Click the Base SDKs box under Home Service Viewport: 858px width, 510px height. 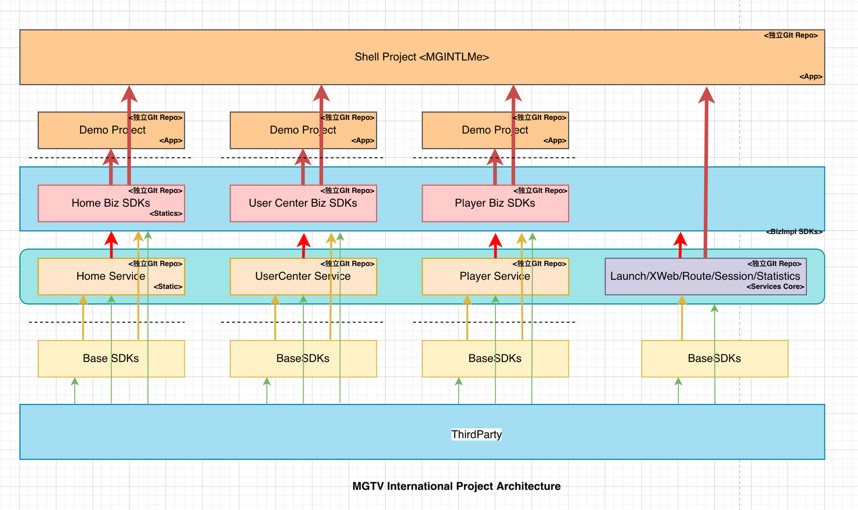[x=111, y=358]
